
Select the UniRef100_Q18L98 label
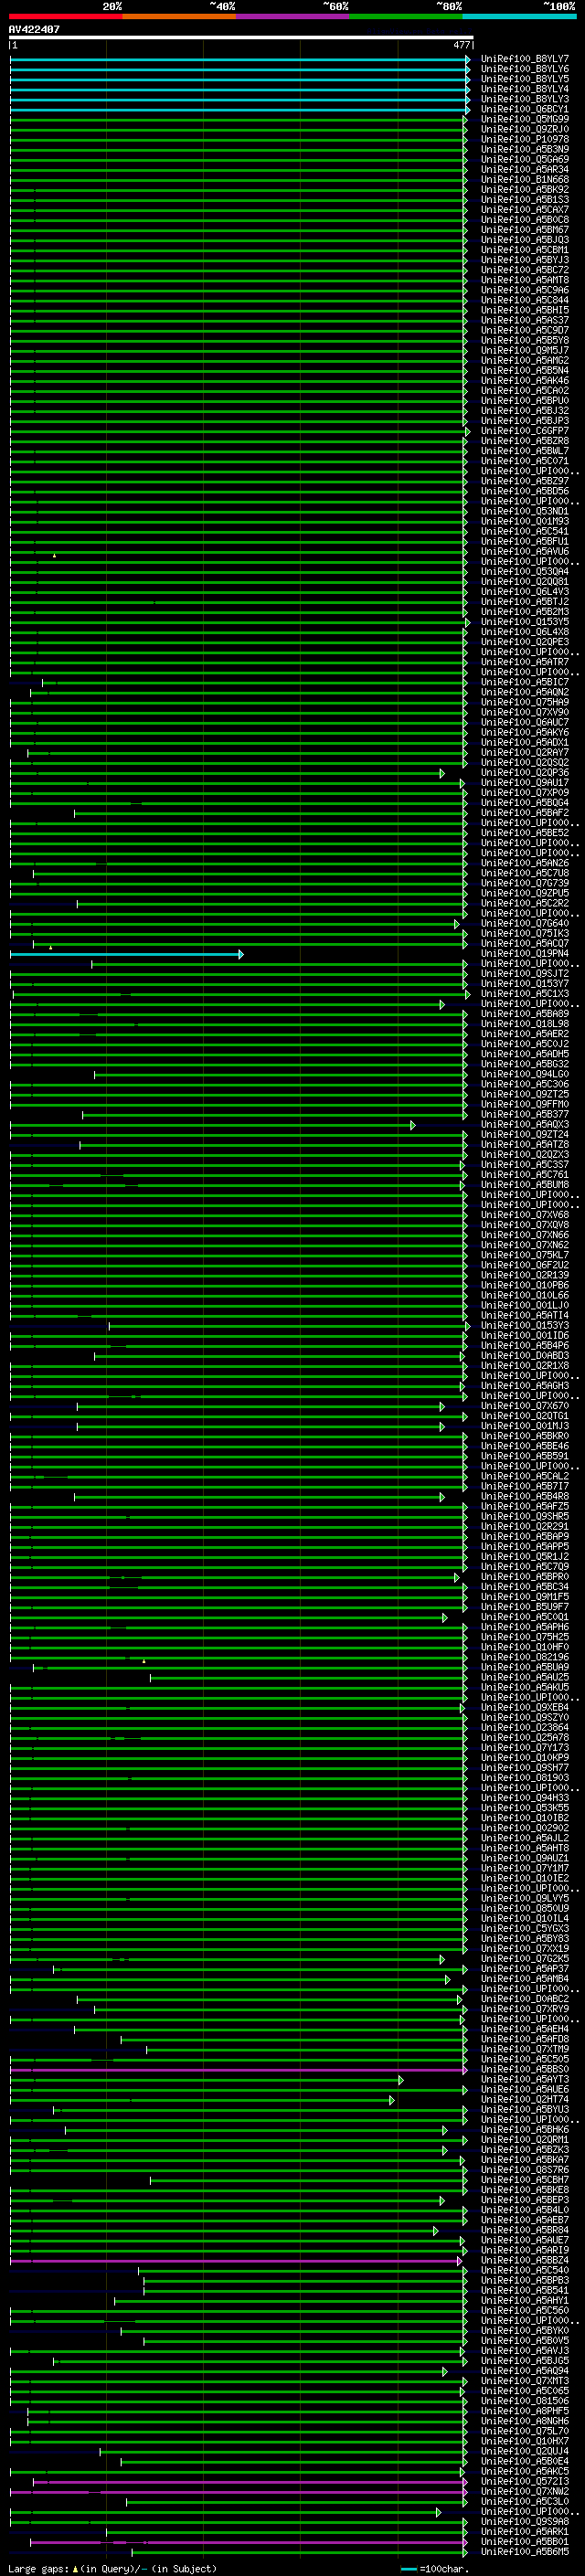(x=524, y=1023)
